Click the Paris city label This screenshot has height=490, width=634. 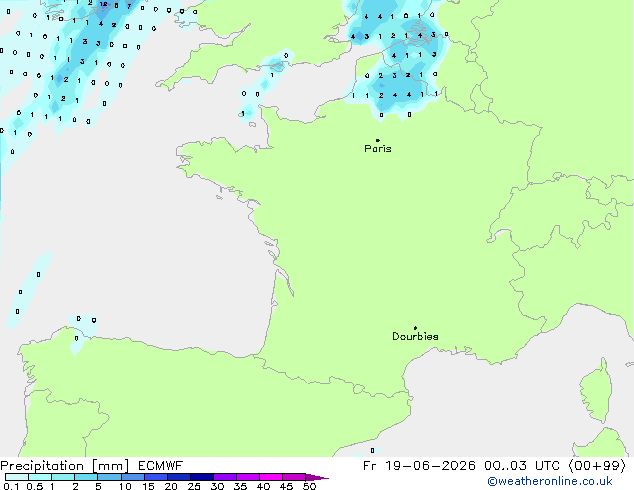tap(378, 149)
